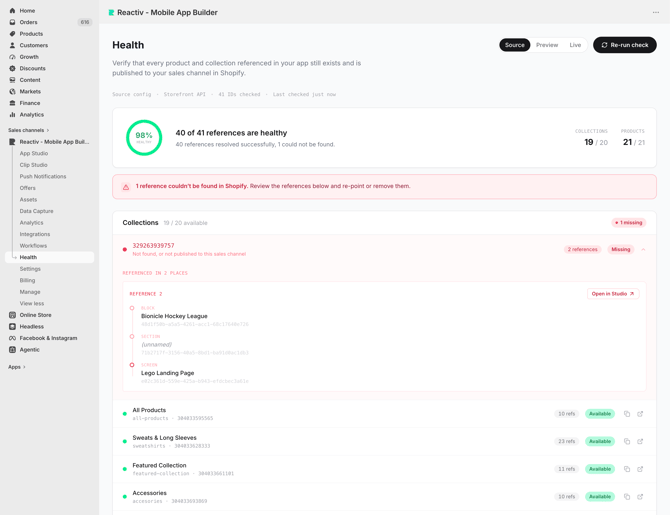Open the Manage page
The image size is (670, 515).
tap(30, 292)
